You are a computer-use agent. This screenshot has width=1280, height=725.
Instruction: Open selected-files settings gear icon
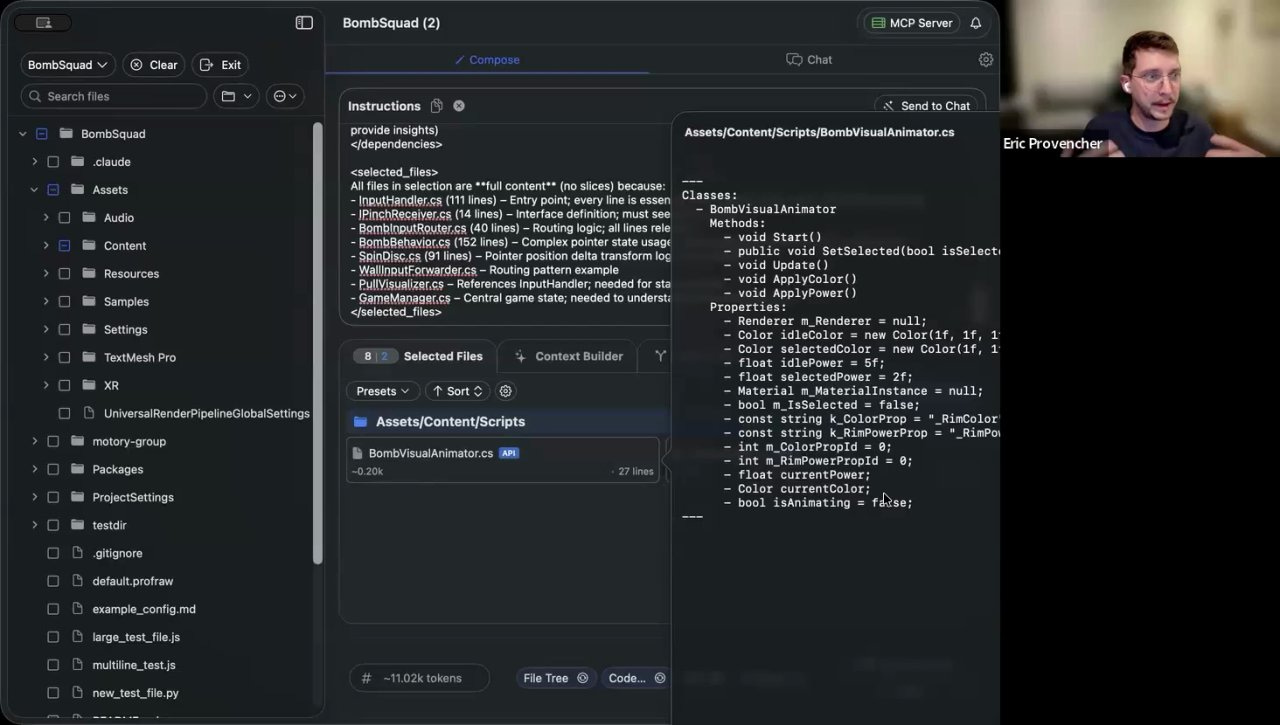pos(505,391)
